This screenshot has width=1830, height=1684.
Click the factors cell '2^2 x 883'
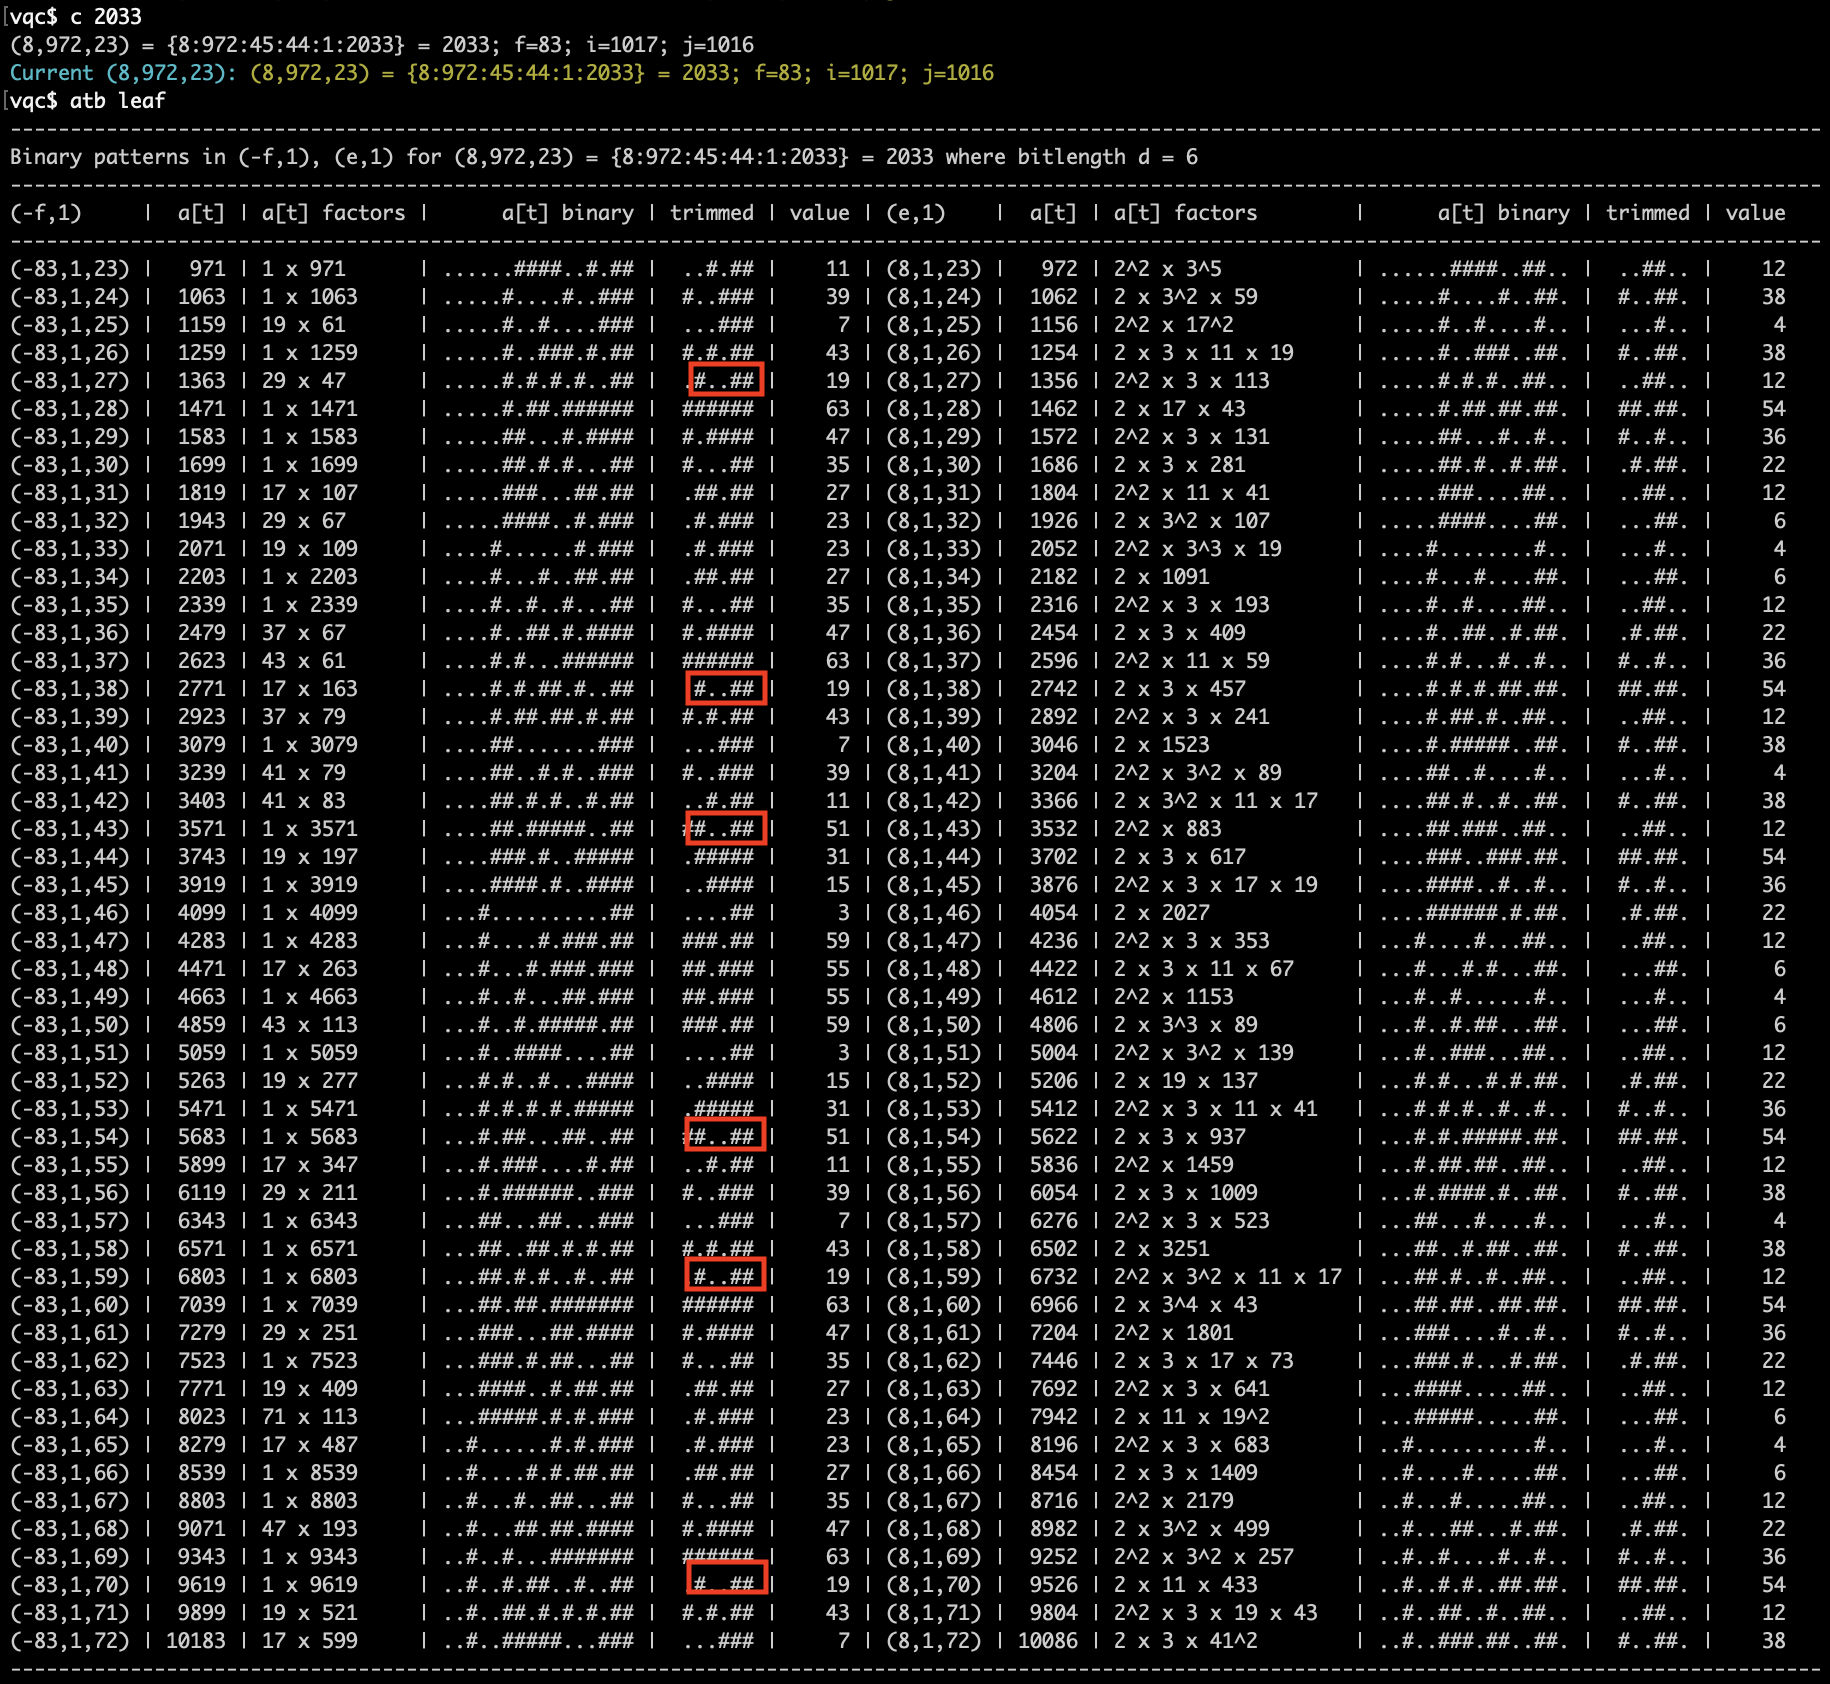[x=1168, y=829]
